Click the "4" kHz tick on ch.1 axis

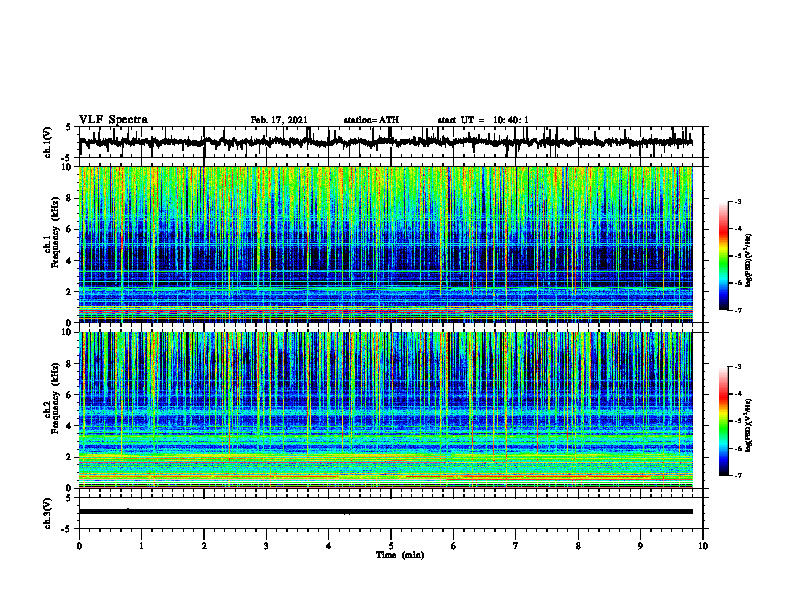pyautogui.click(x=70, y=261)
